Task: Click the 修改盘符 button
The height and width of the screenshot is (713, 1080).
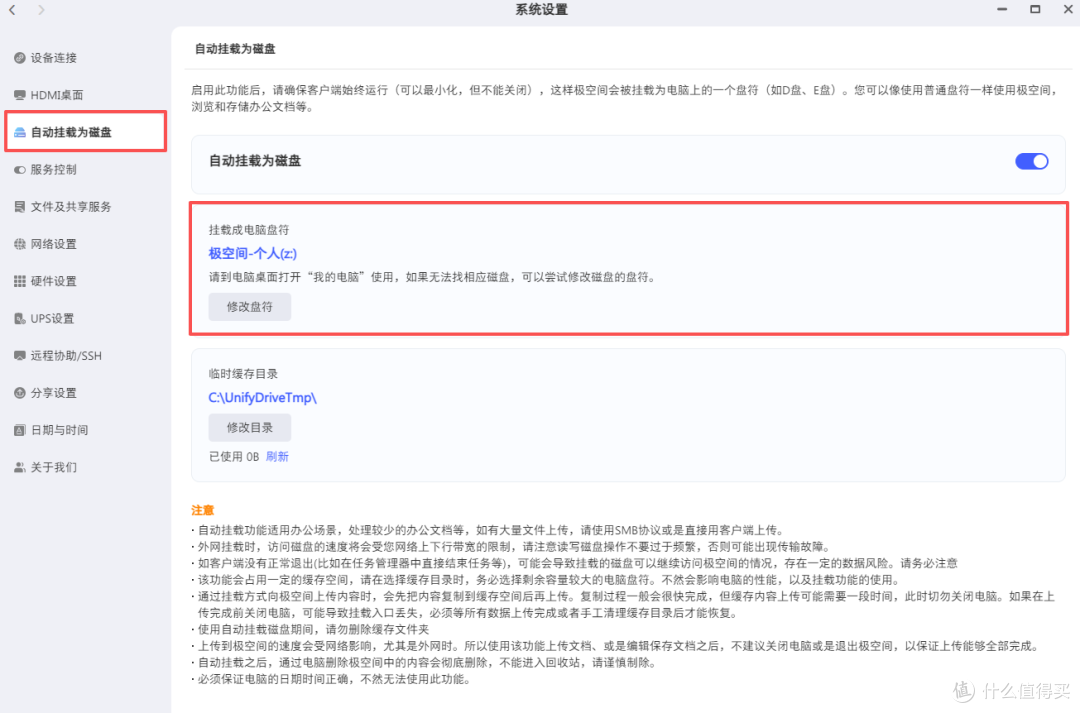Action: click(x=249, y=306)
